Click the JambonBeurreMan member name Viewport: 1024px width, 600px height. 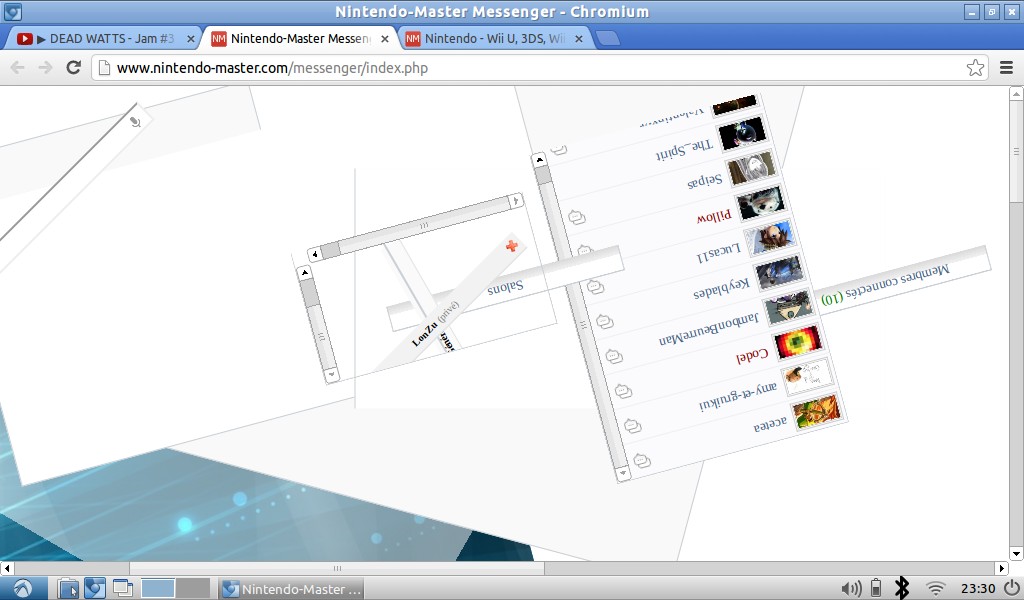click(709, 330)
